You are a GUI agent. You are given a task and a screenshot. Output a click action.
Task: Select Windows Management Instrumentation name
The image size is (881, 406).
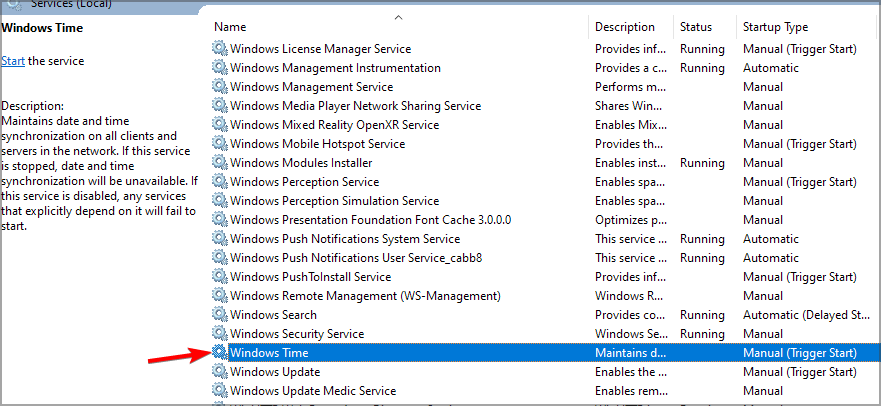(335, 68)
